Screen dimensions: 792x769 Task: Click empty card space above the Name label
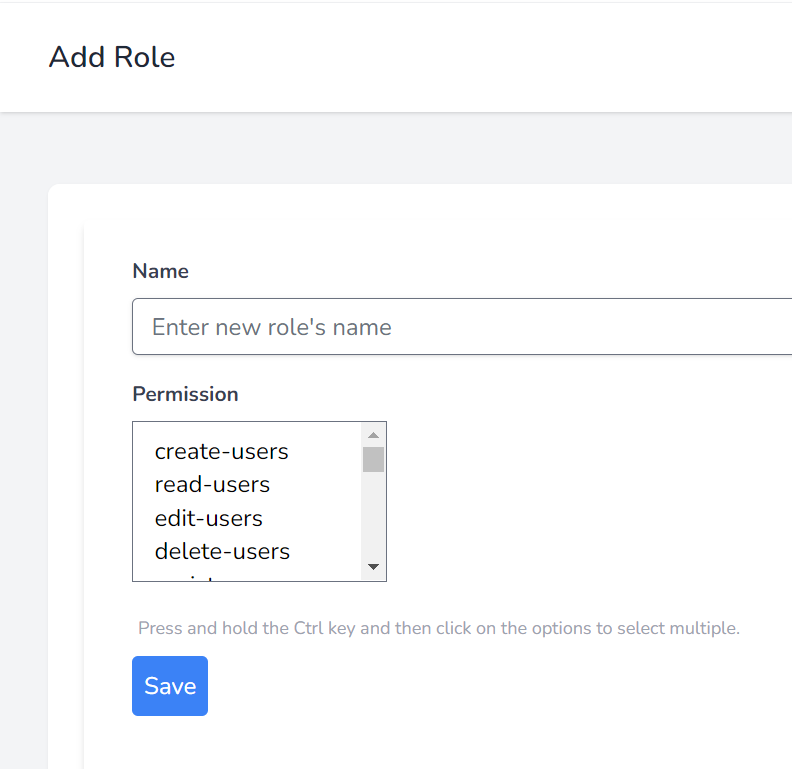pyautogui.click(x=400, y=225)
